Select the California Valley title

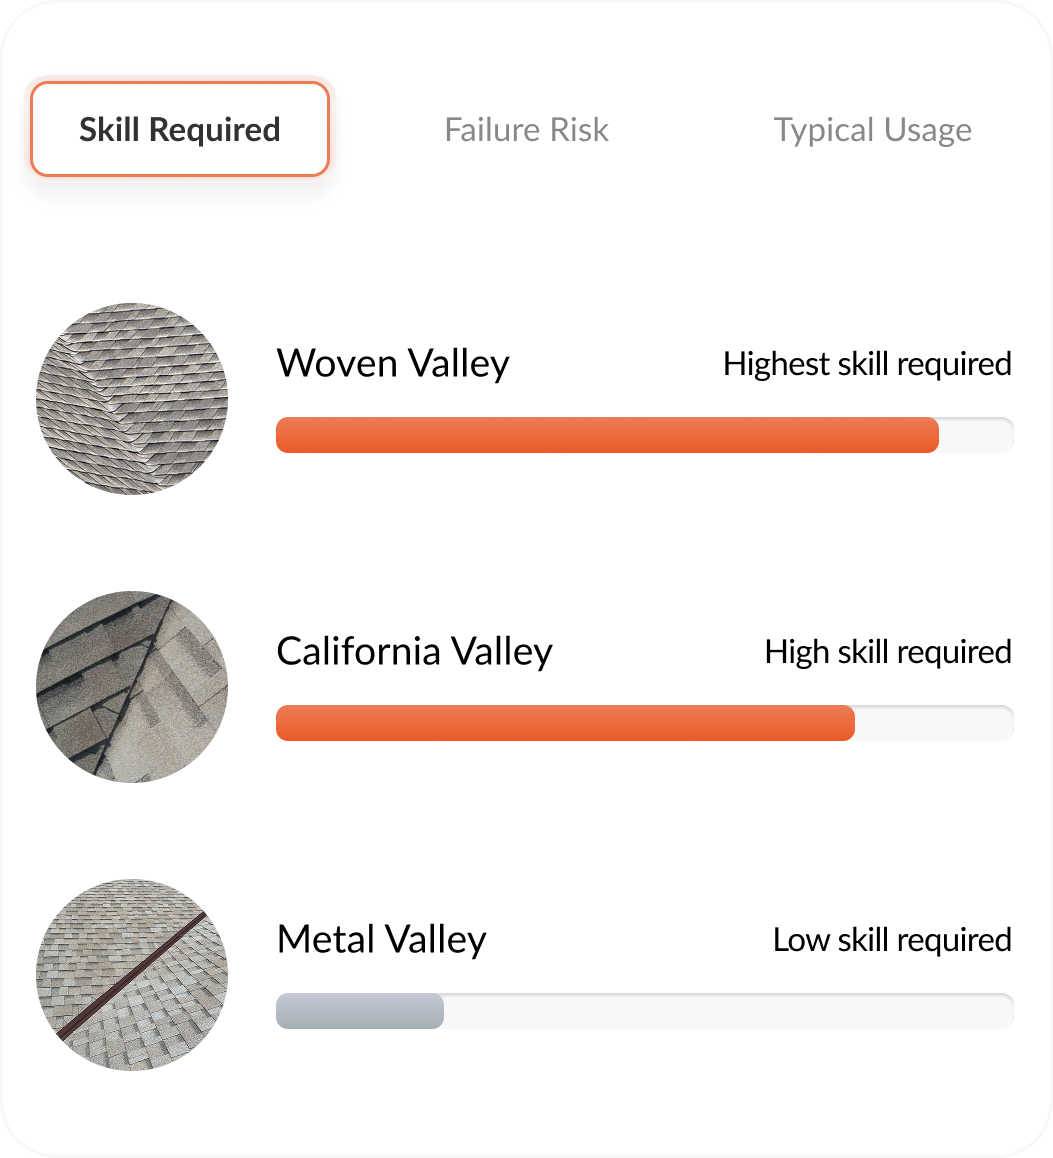coord(414,651)
